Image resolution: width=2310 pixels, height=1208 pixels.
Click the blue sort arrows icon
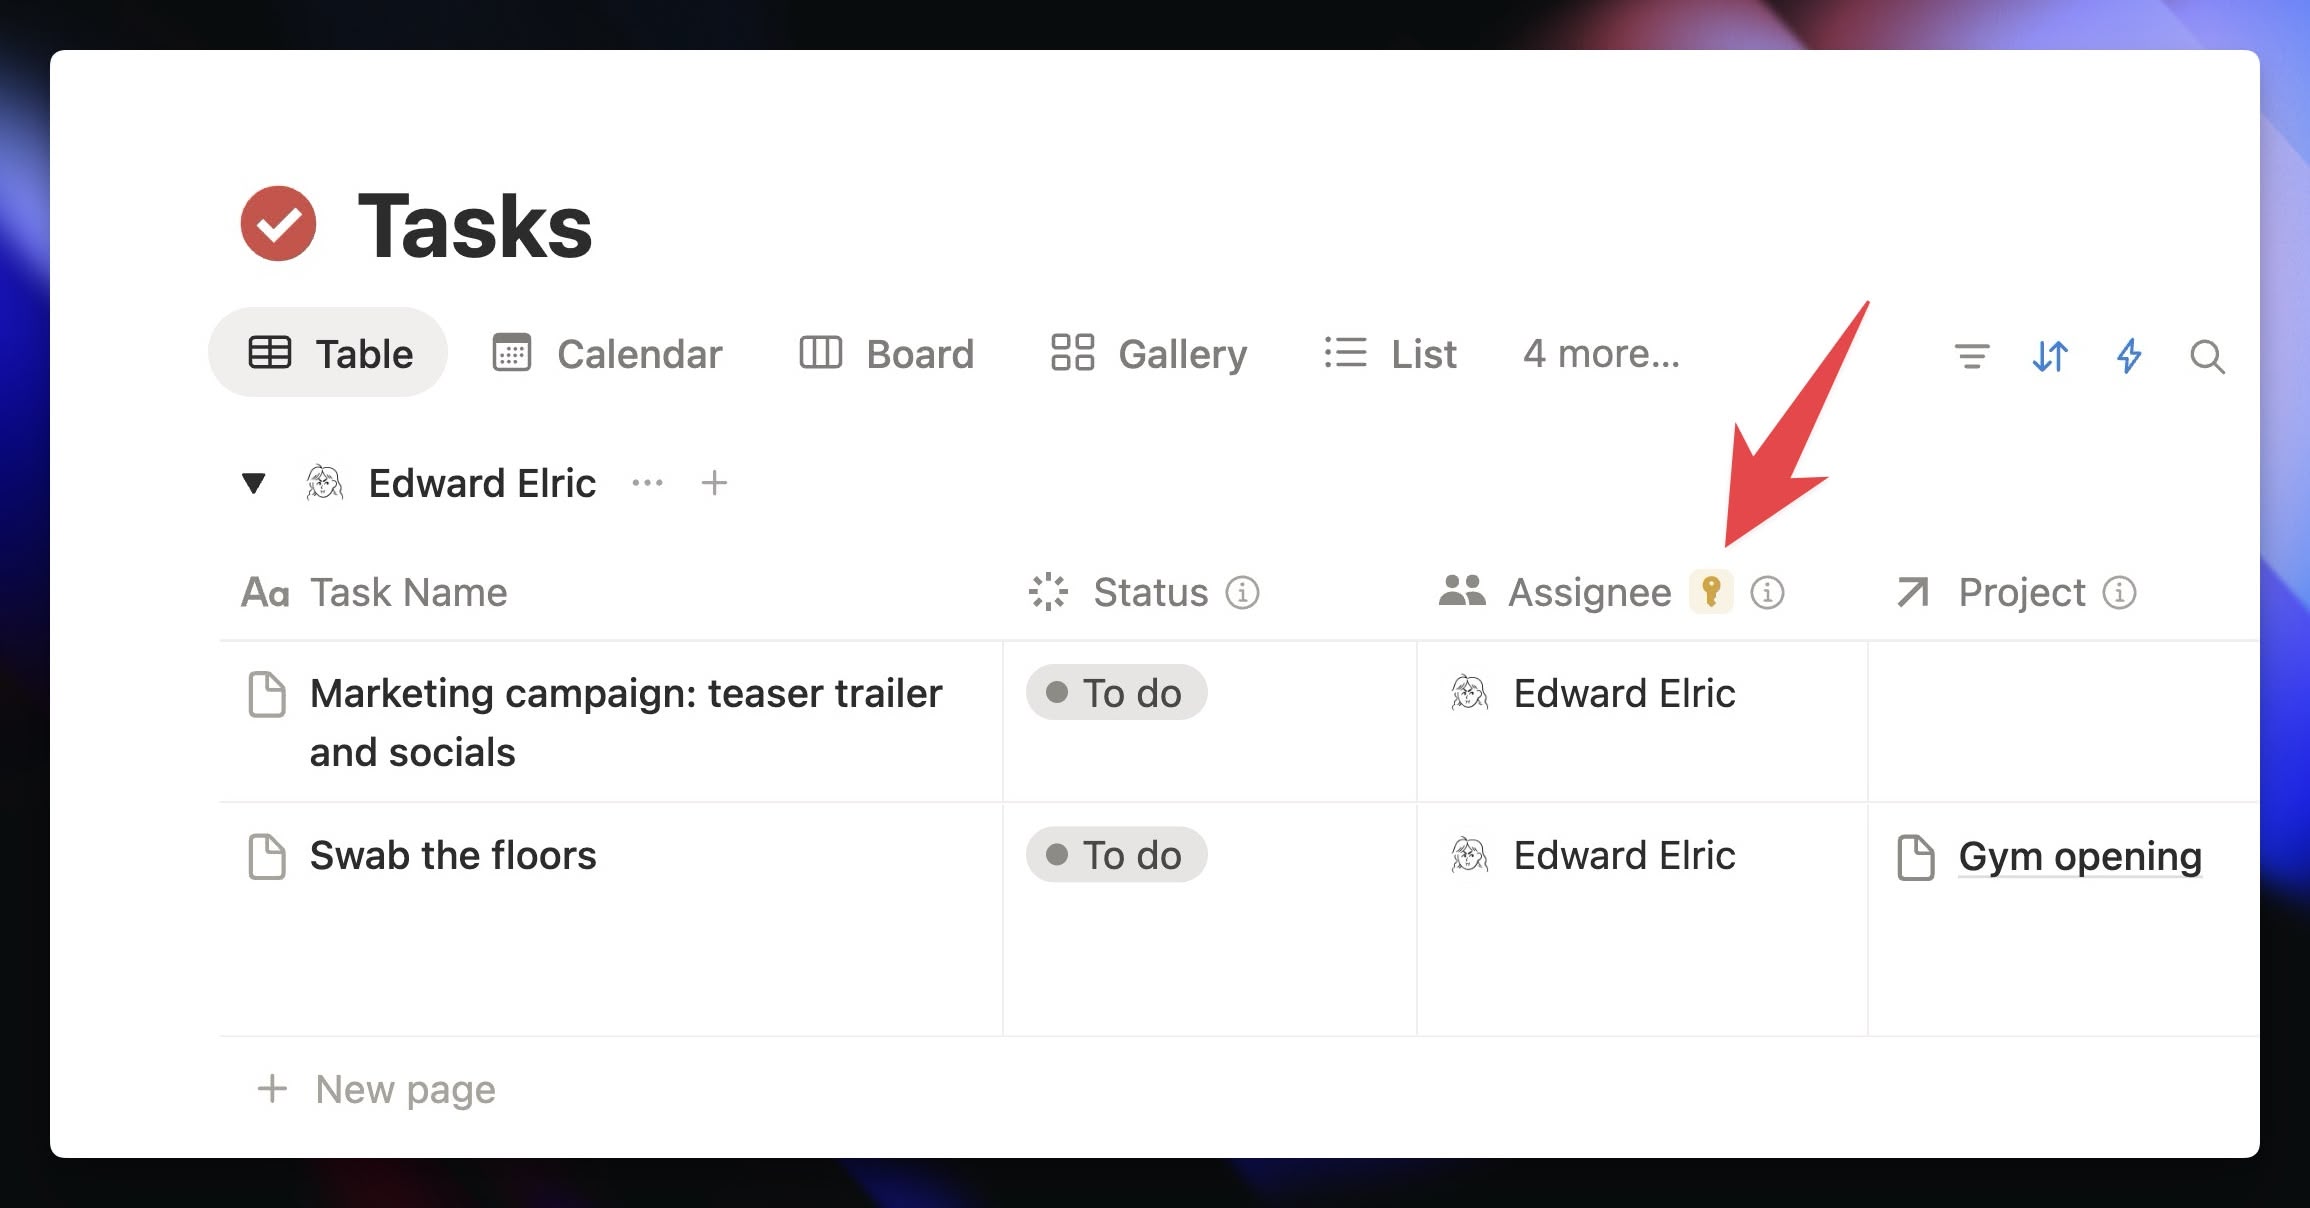(2050, 356)
